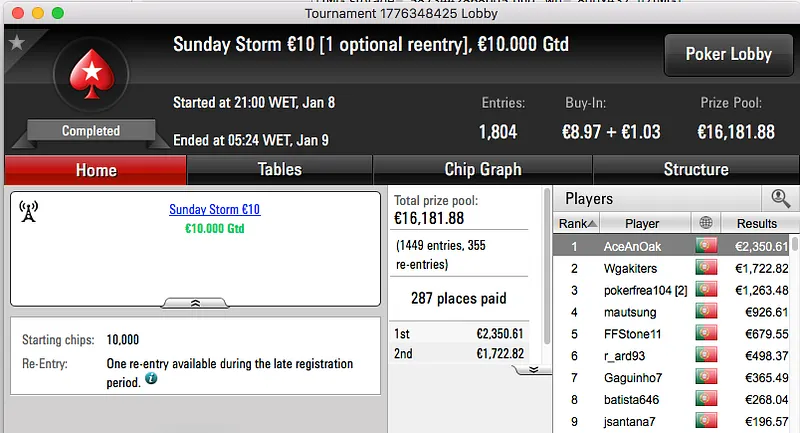Viewport: 800px width, 433px height.
Task: Open player search magnifier icon
Action: [x=780, y=199]
